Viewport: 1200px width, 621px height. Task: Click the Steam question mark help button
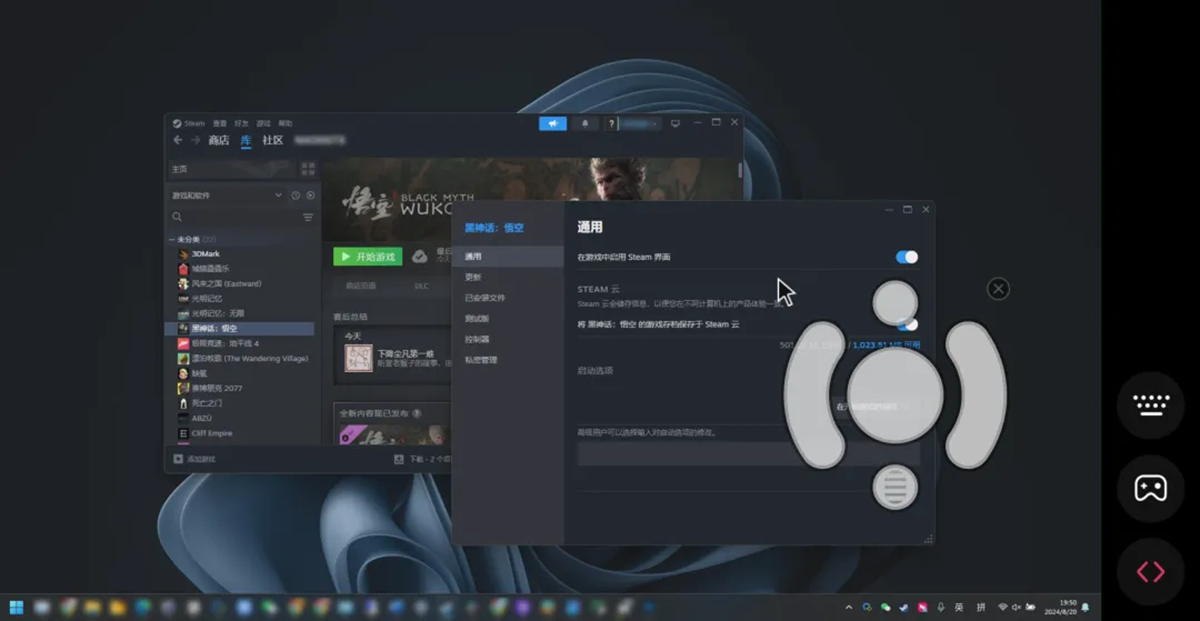coord(611,123)
